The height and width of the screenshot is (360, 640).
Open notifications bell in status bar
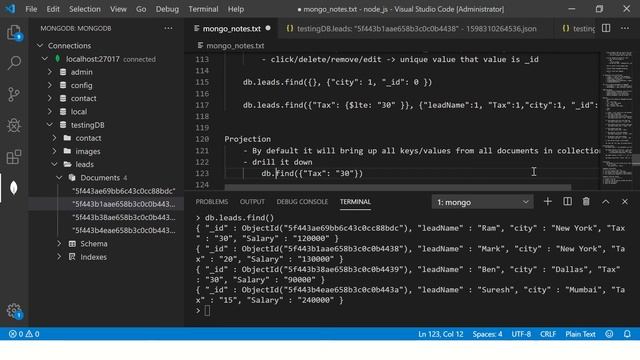click(x=627, y=334)
